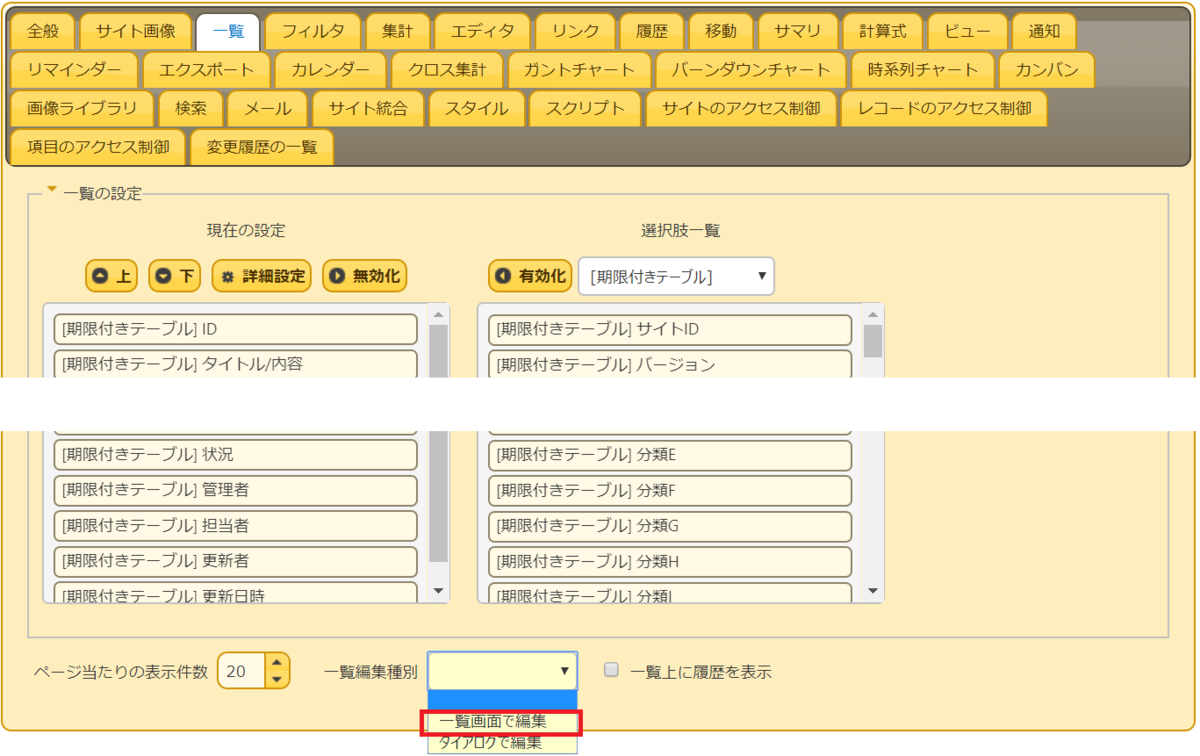Open the リマインダー tab

pos(74,70)
